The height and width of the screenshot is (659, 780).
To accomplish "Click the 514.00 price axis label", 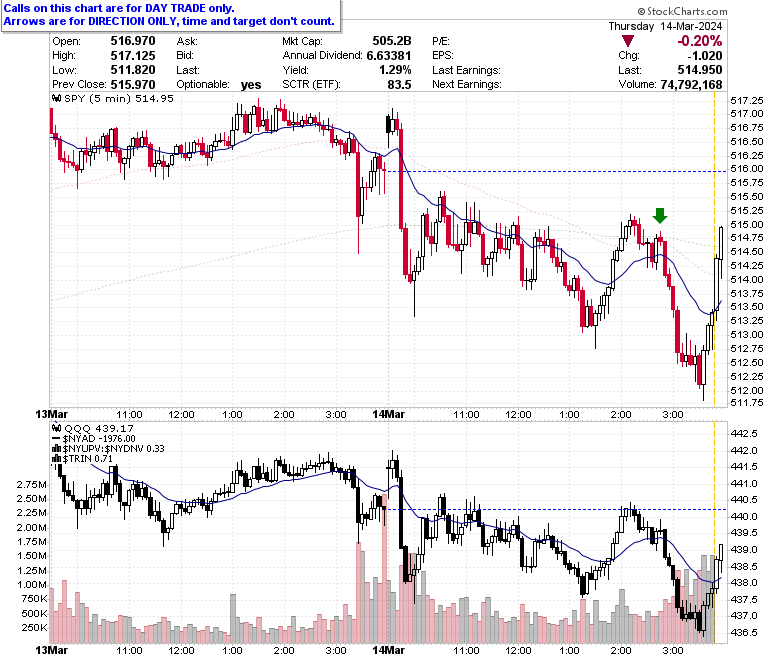I will click(x=747, y=280).
